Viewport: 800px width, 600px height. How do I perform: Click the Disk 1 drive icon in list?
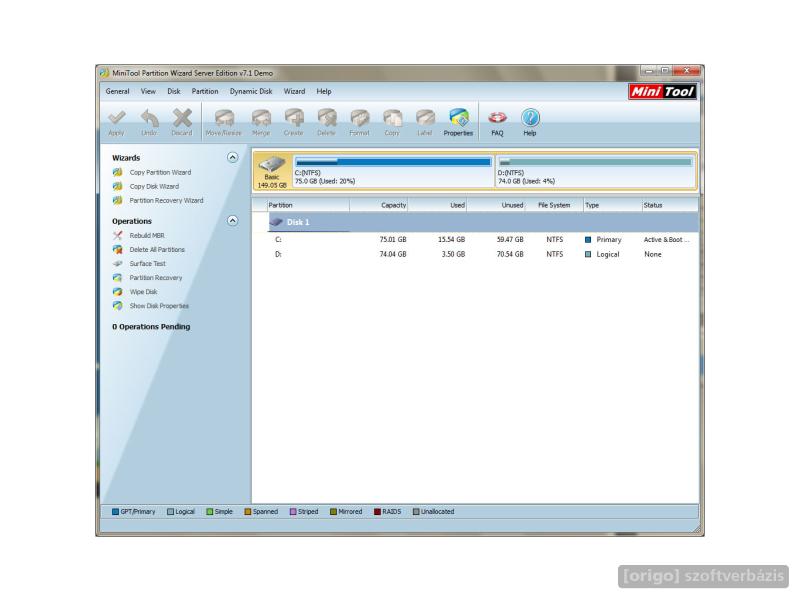pyautogui.click(x=276, y=222)
